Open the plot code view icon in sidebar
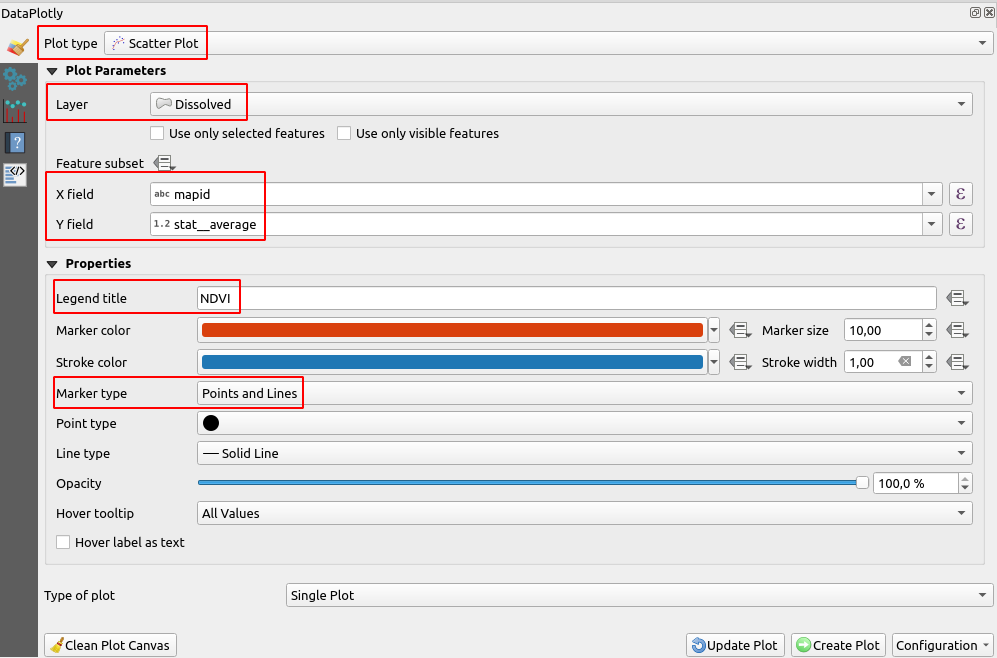This screenshot has width=997, height=658. point(15,173)
